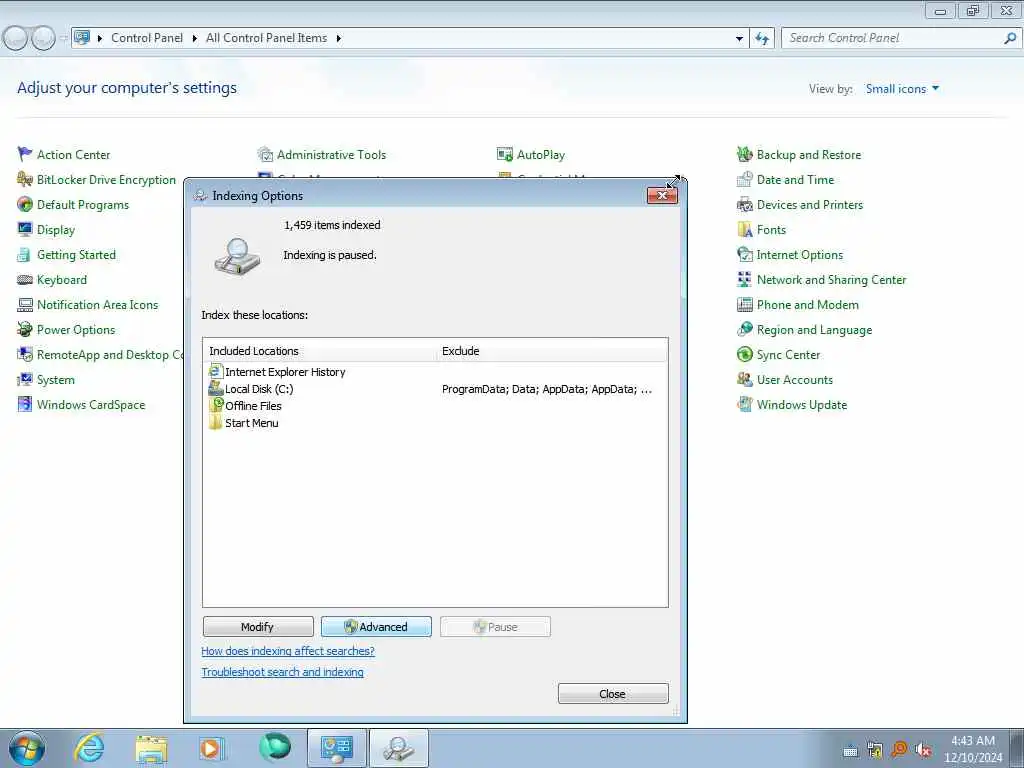Viewport: 1024px width, 768px height.
Task: Click the Internet Options icon
Action: pyautogui.click(x=744, y=255)
